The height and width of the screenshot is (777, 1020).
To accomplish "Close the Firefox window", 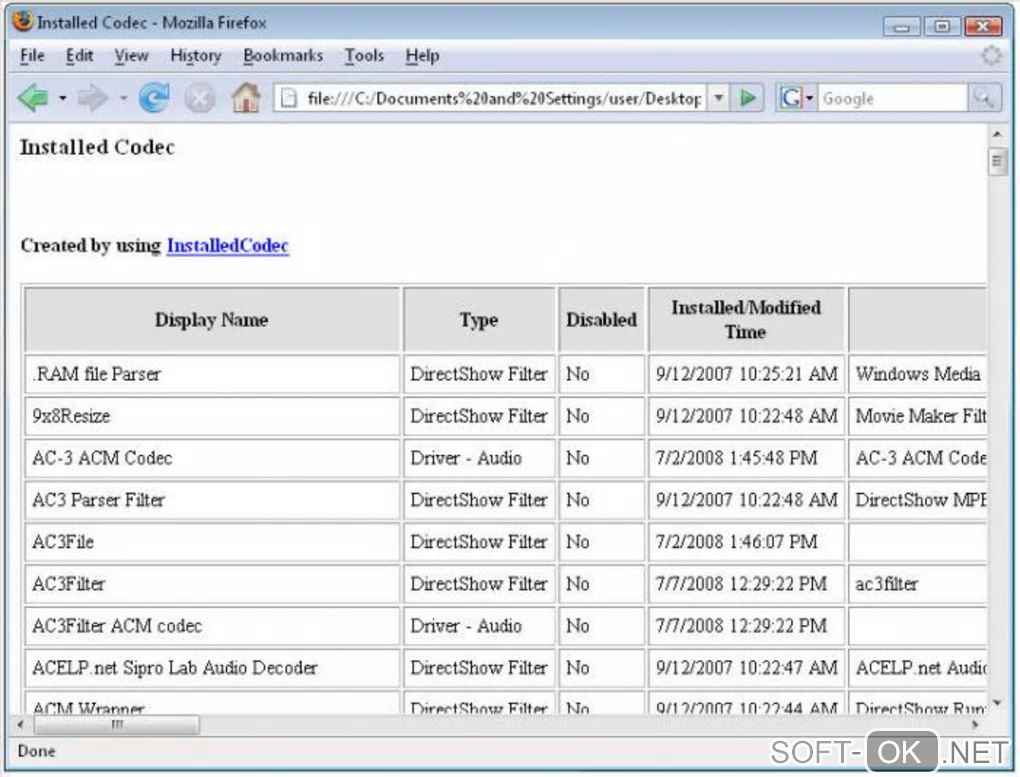I will click(x=983, y=27).
